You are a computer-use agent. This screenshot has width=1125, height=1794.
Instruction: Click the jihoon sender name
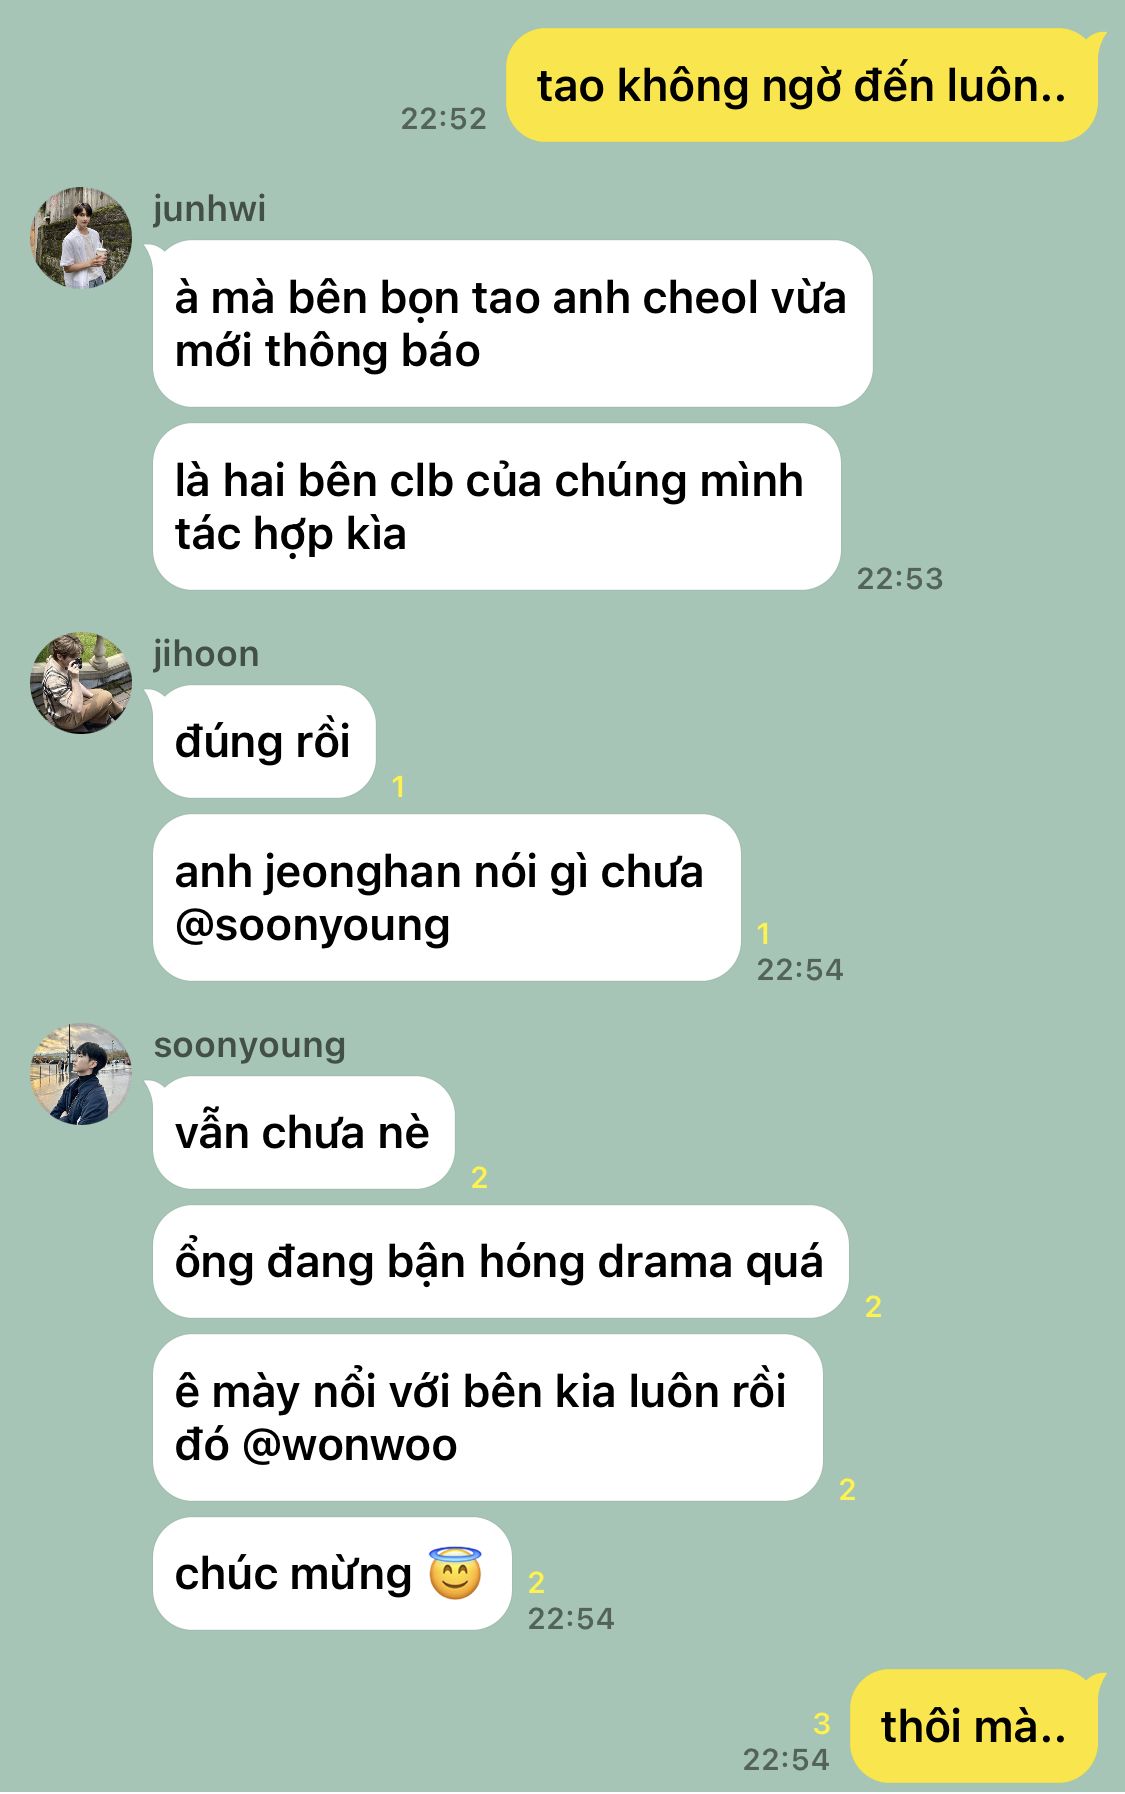point(206,654)
